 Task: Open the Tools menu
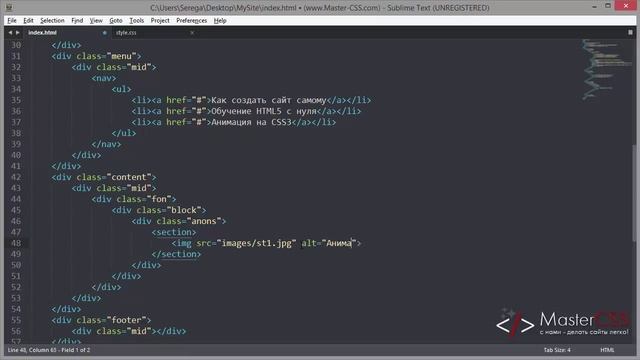(136, 20)
